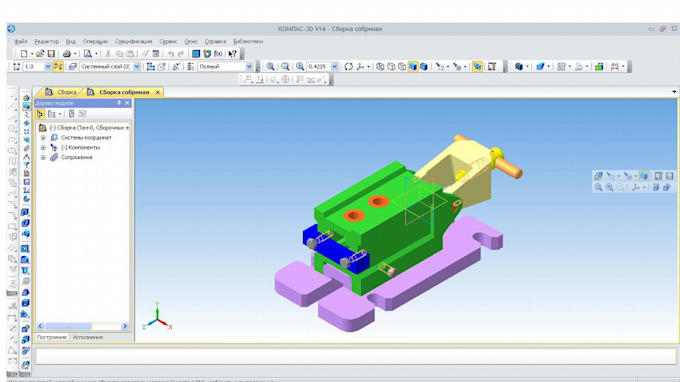Print the document via the printer icon
The width and height of the screenshot is (680, 382).
67,54
